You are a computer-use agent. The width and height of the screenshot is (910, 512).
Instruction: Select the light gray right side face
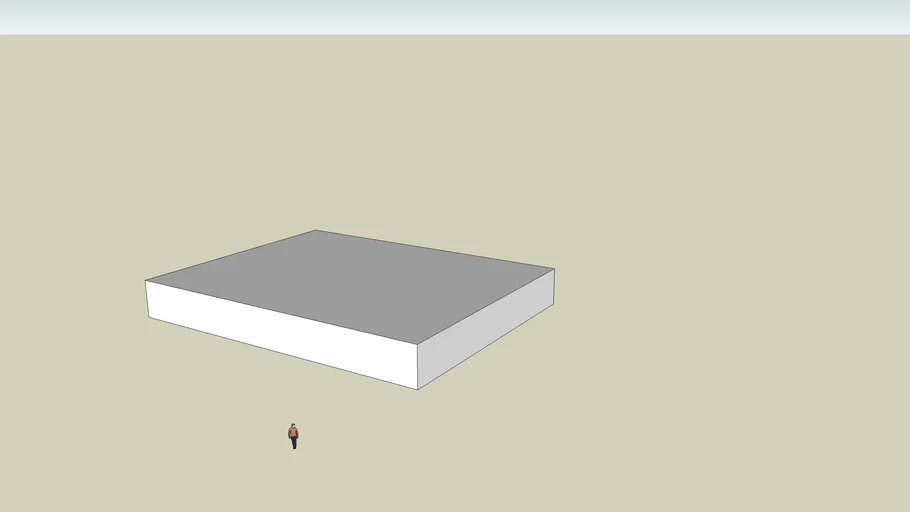click(486, 329)
